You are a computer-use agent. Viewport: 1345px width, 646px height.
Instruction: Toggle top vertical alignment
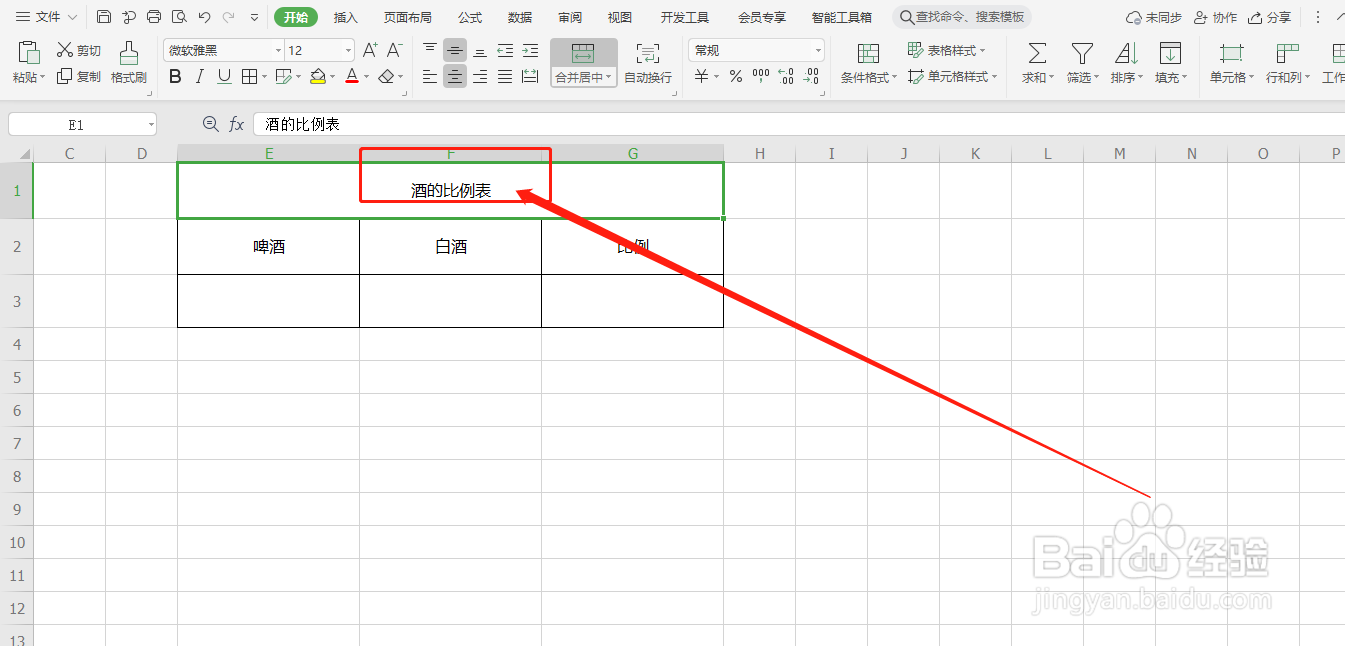click(x=430, y=50)
